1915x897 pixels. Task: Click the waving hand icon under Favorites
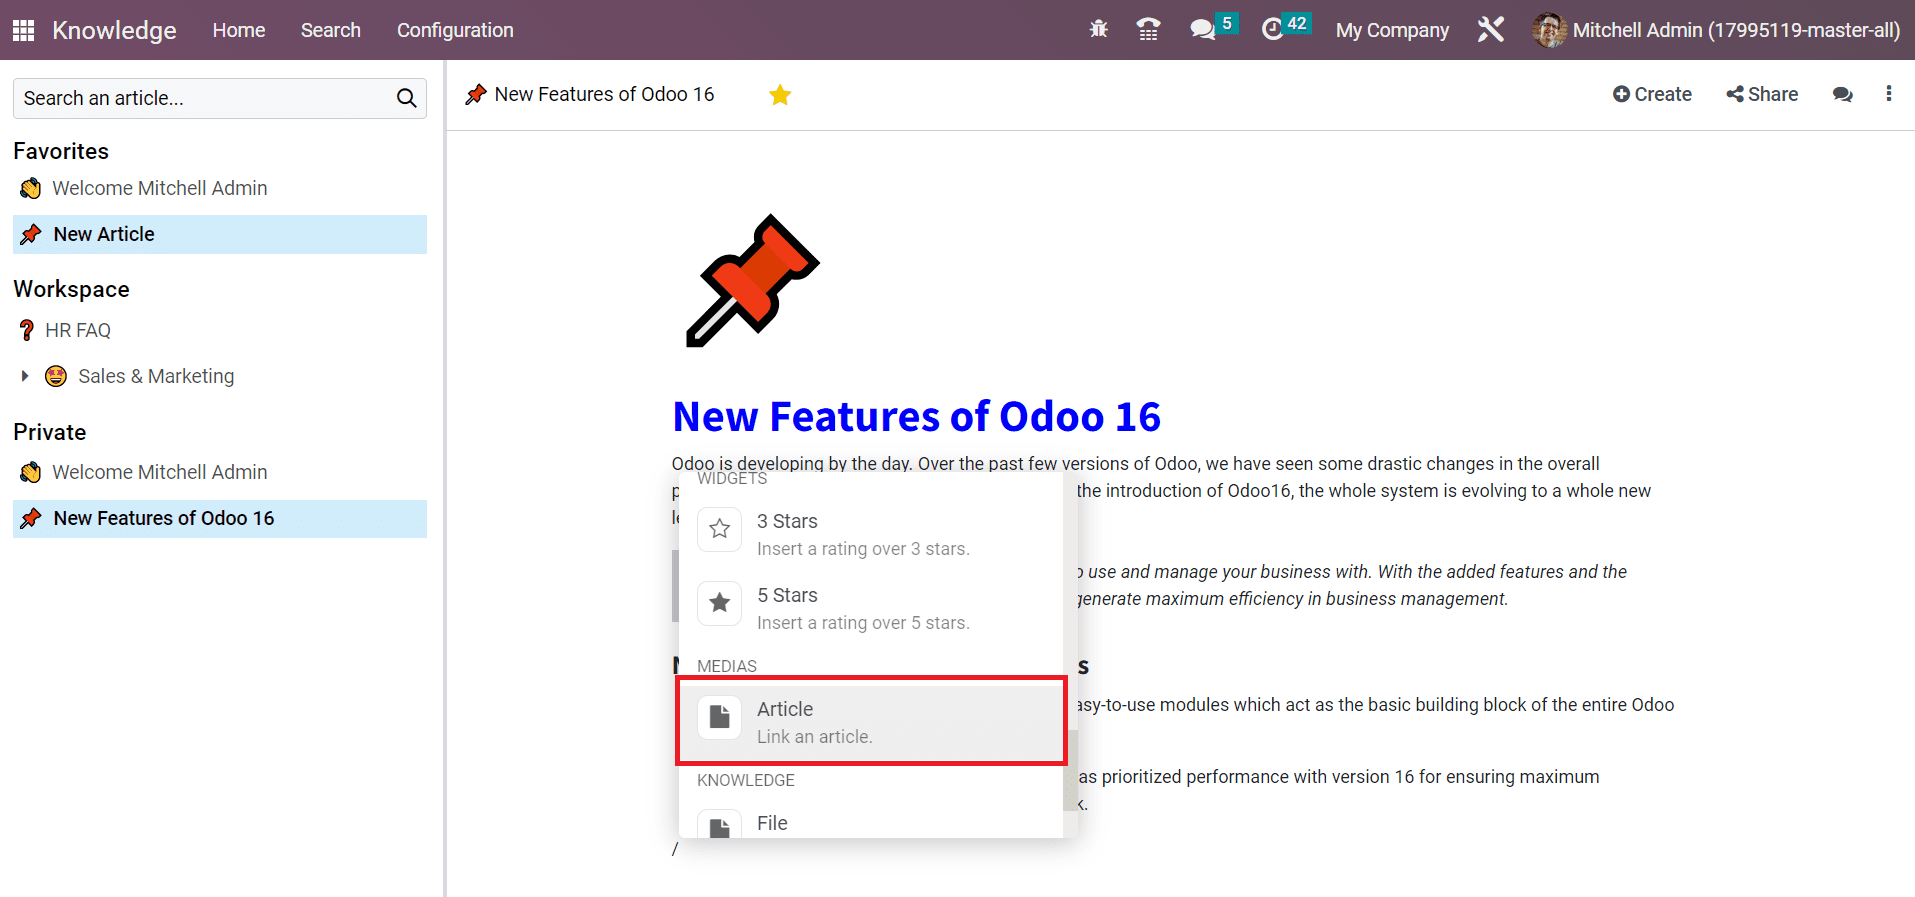pyautogui.click(x=31, y=188)
